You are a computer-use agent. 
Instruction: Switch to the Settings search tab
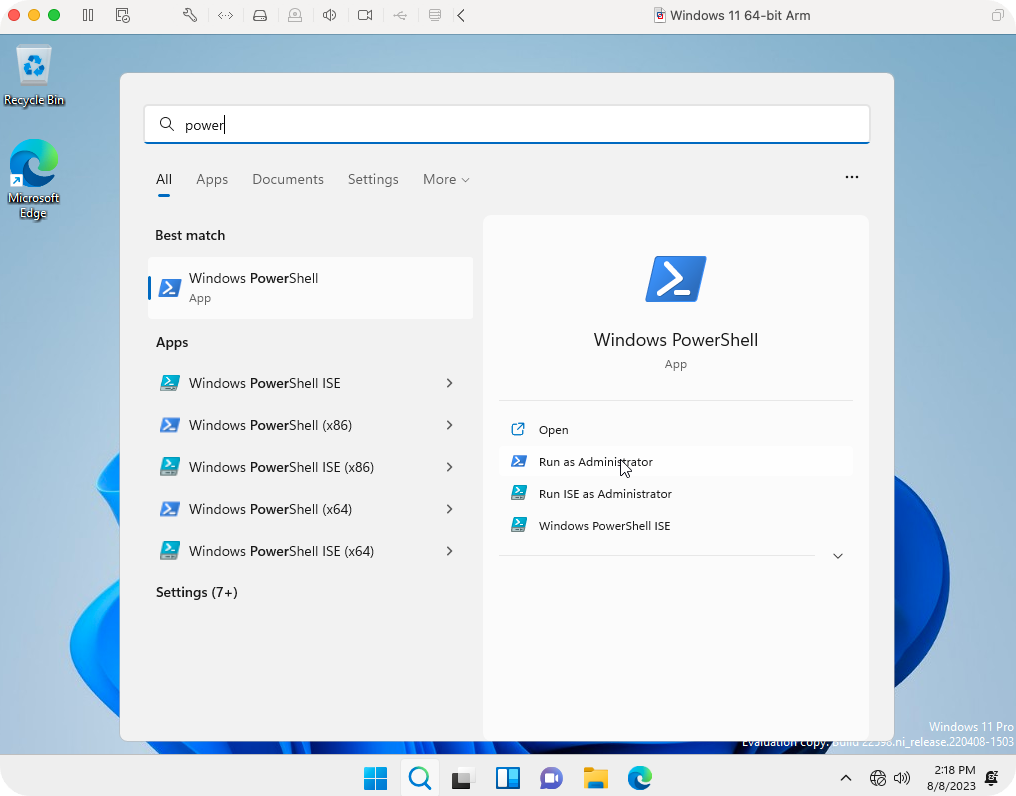[373, 180]
